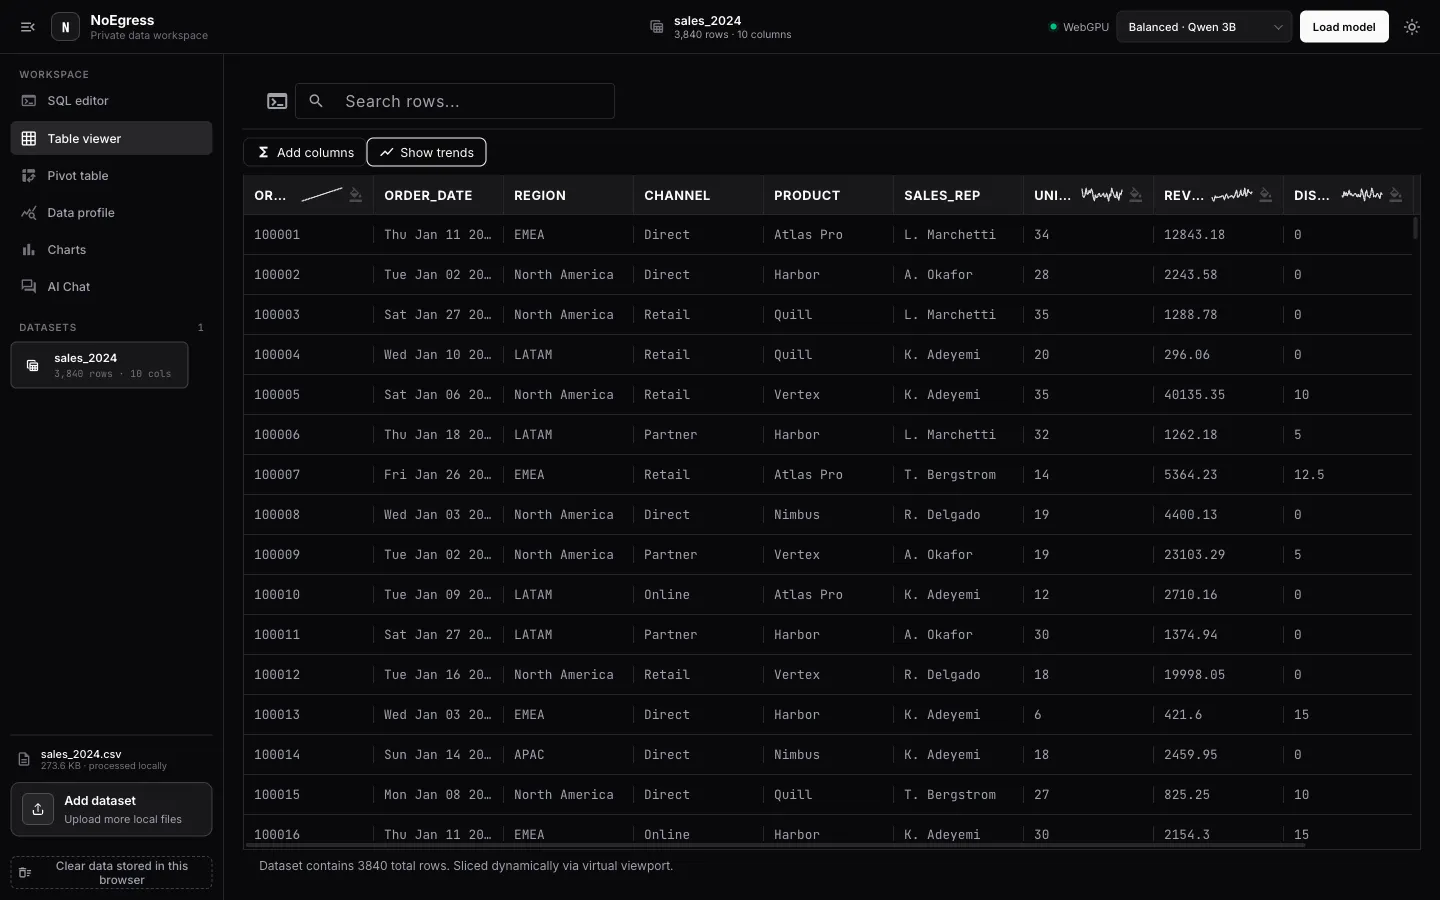This screenshot has height=900, width=1440.
Task: Click the vertical table scrollbar
Action: coord(1415,227)
